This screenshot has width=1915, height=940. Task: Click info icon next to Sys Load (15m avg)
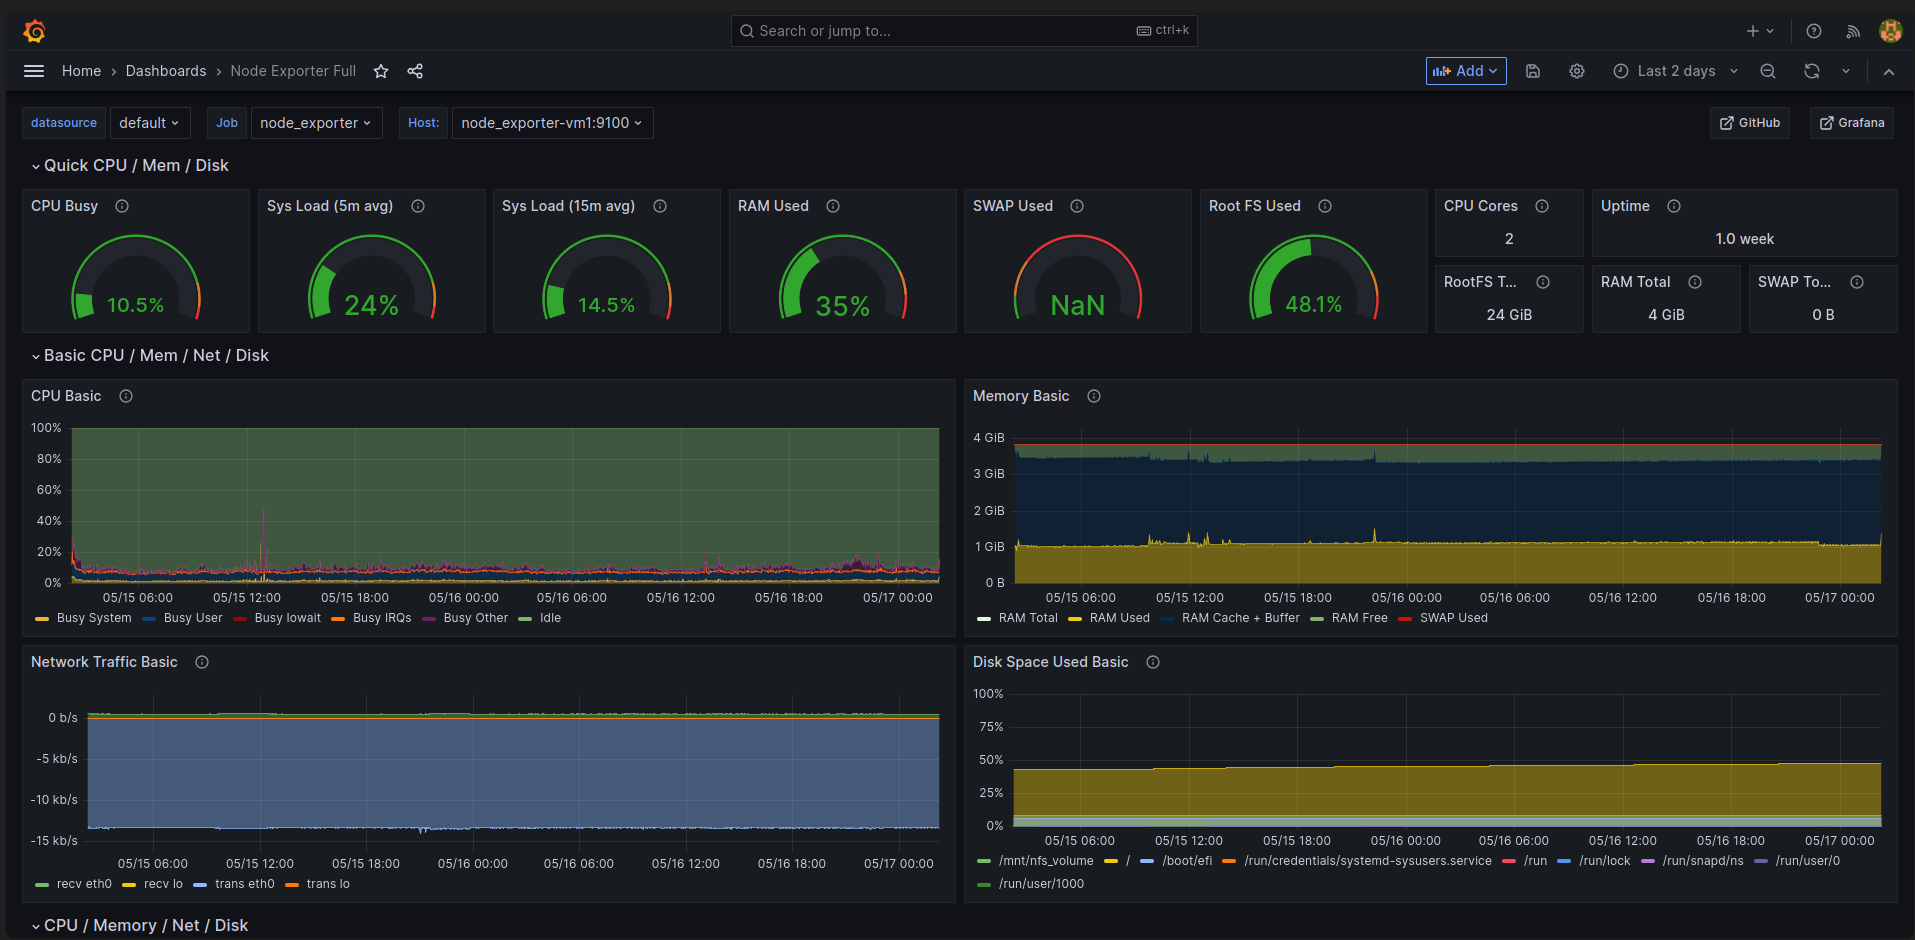(660, 206)
